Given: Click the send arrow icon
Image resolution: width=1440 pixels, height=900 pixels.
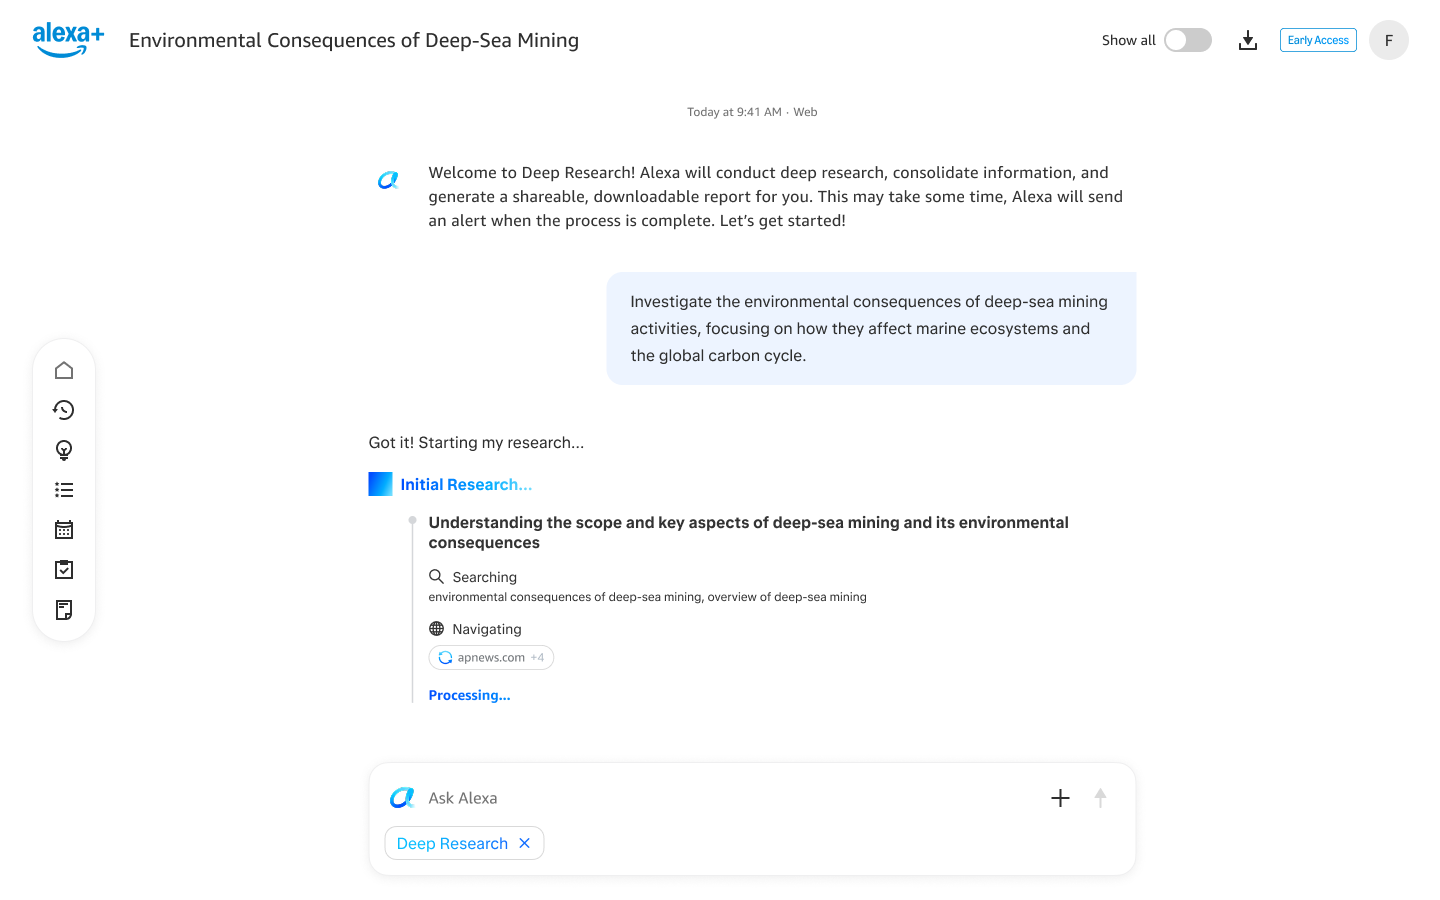Looking at the screenshot, I should pos(1100,798).
